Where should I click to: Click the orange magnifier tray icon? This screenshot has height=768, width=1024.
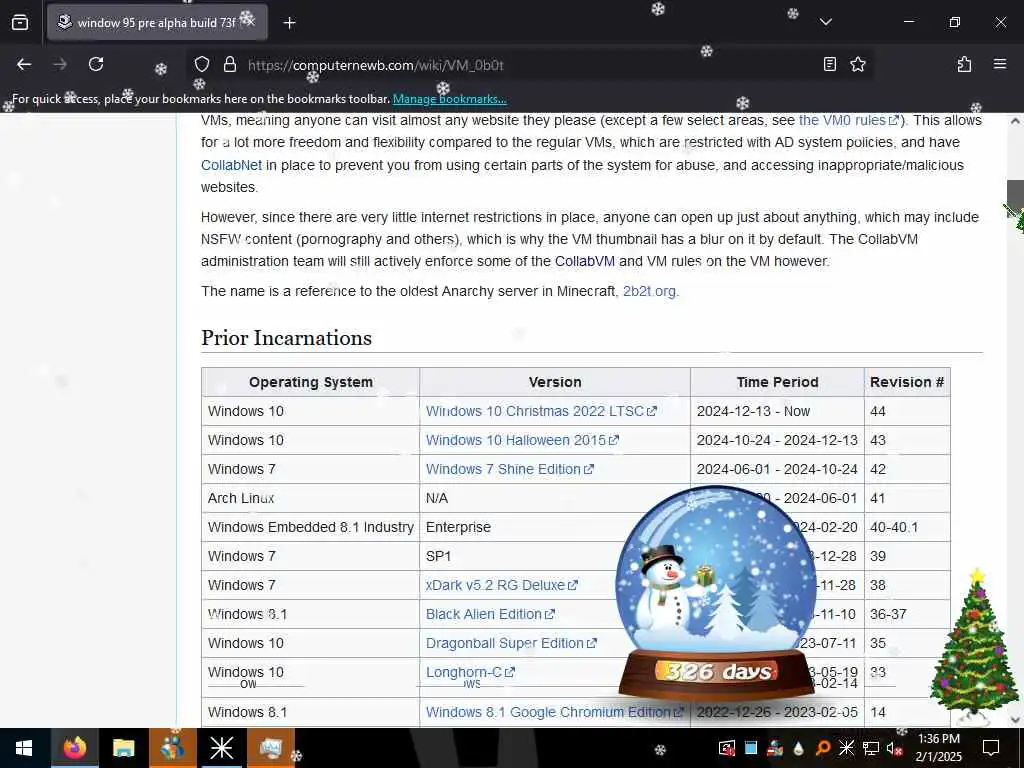point(822,748)
